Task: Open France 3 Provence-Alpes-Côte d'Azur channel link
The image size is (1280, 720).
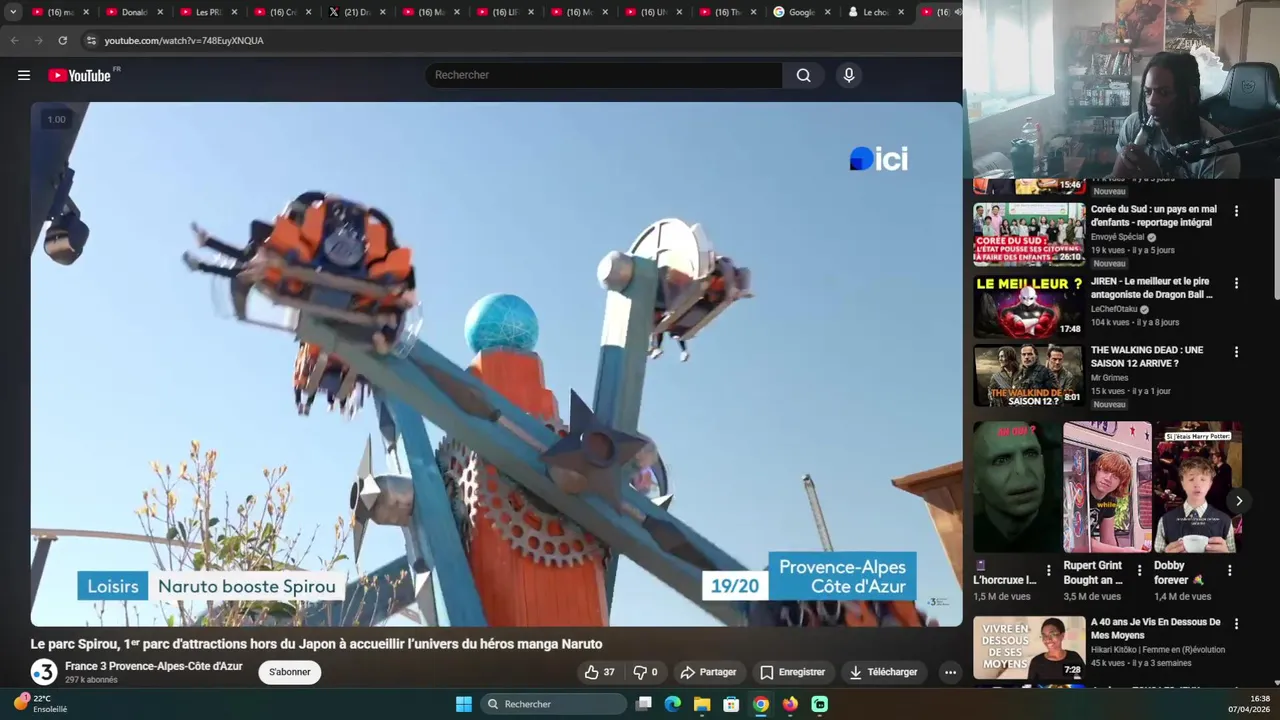Action: (x=154, y=666)
